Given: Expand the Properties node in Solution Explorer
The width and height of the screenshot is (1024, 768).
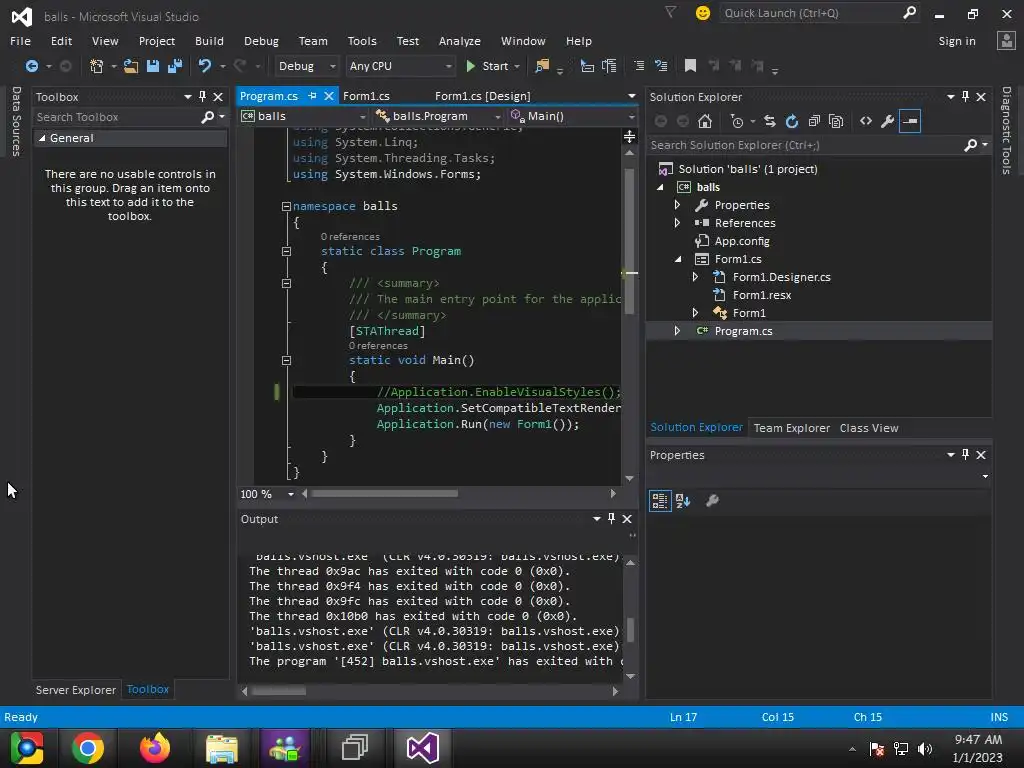Looking at the screenshot, I should 677,205.
